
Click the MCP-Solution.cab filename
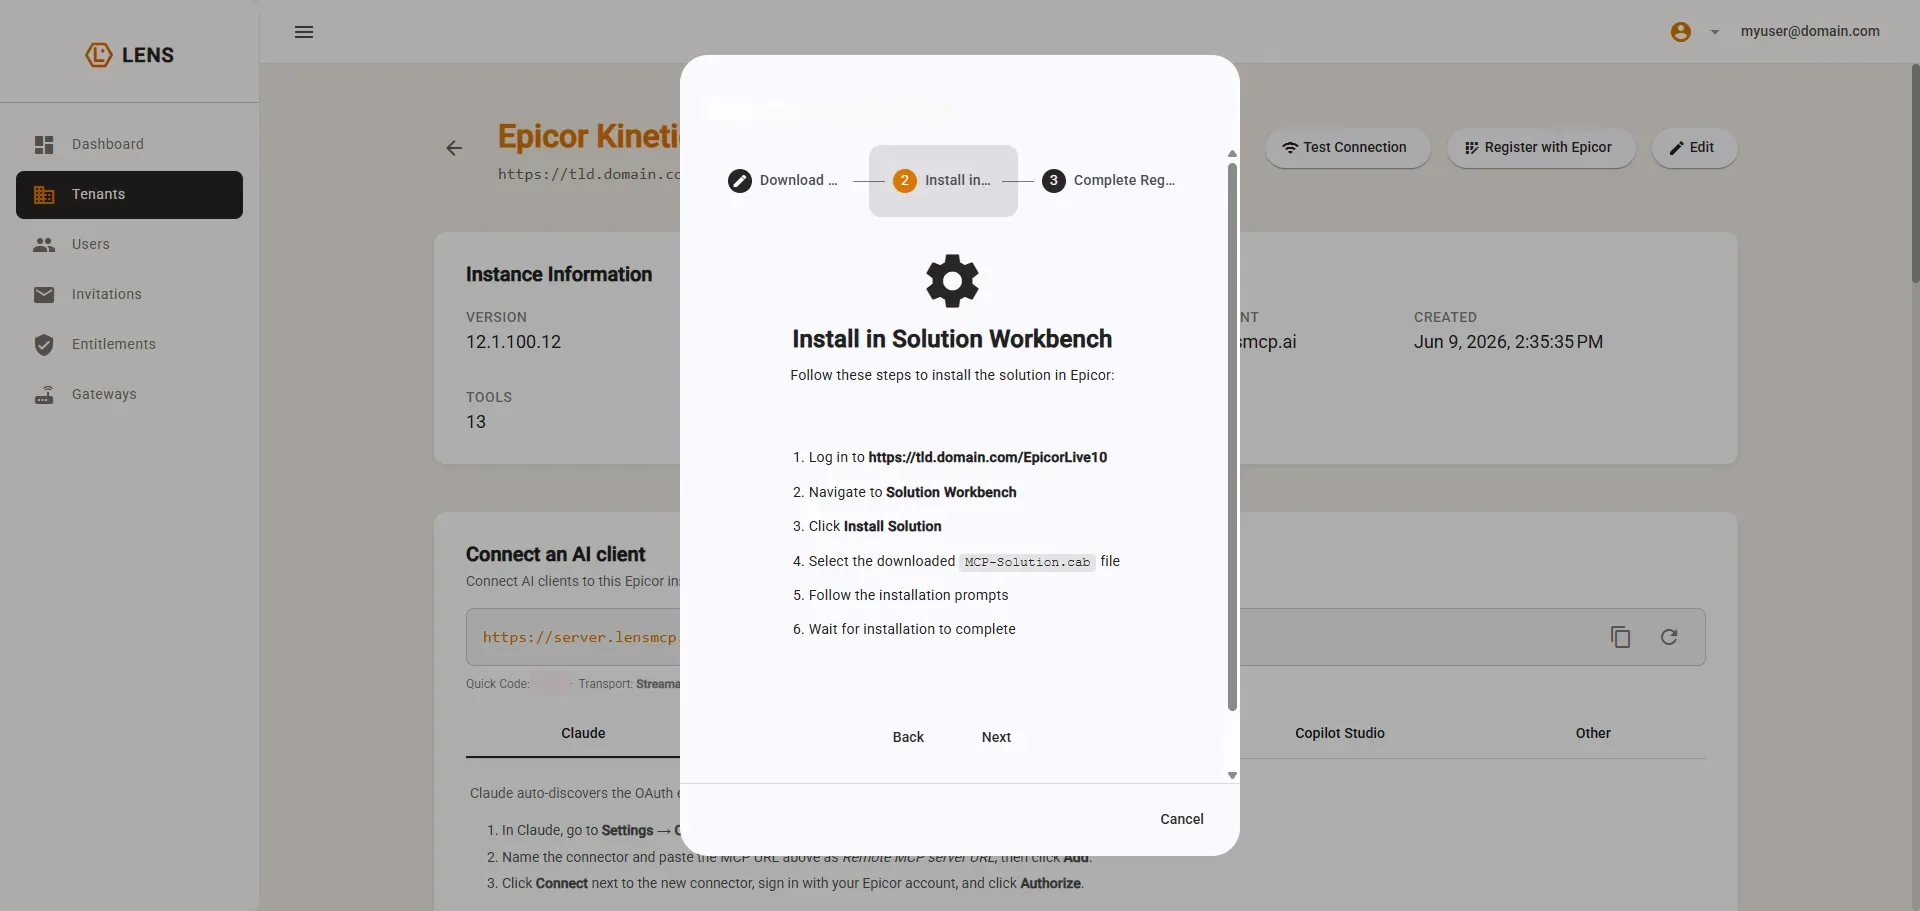point(1027,562)
